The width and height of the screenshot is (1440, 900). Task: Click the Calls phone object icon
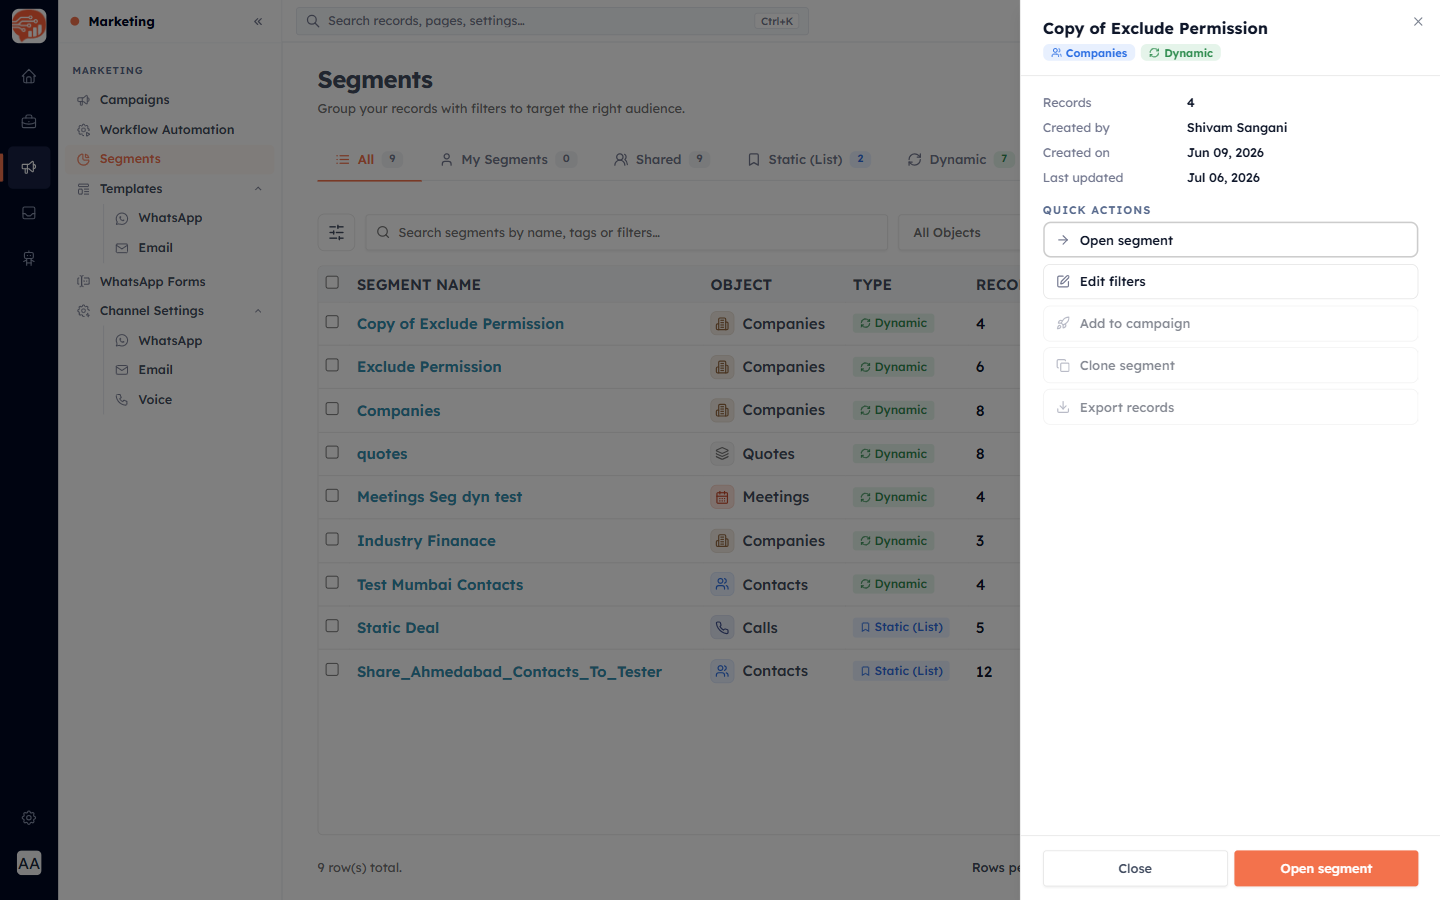point(722,628)
